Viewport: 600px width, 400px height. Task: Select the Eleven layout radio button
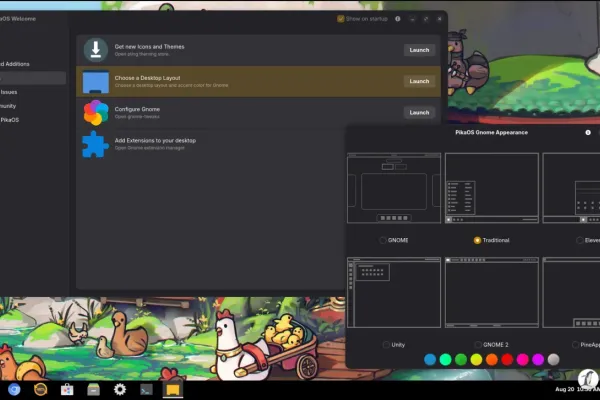coord(579,240)
